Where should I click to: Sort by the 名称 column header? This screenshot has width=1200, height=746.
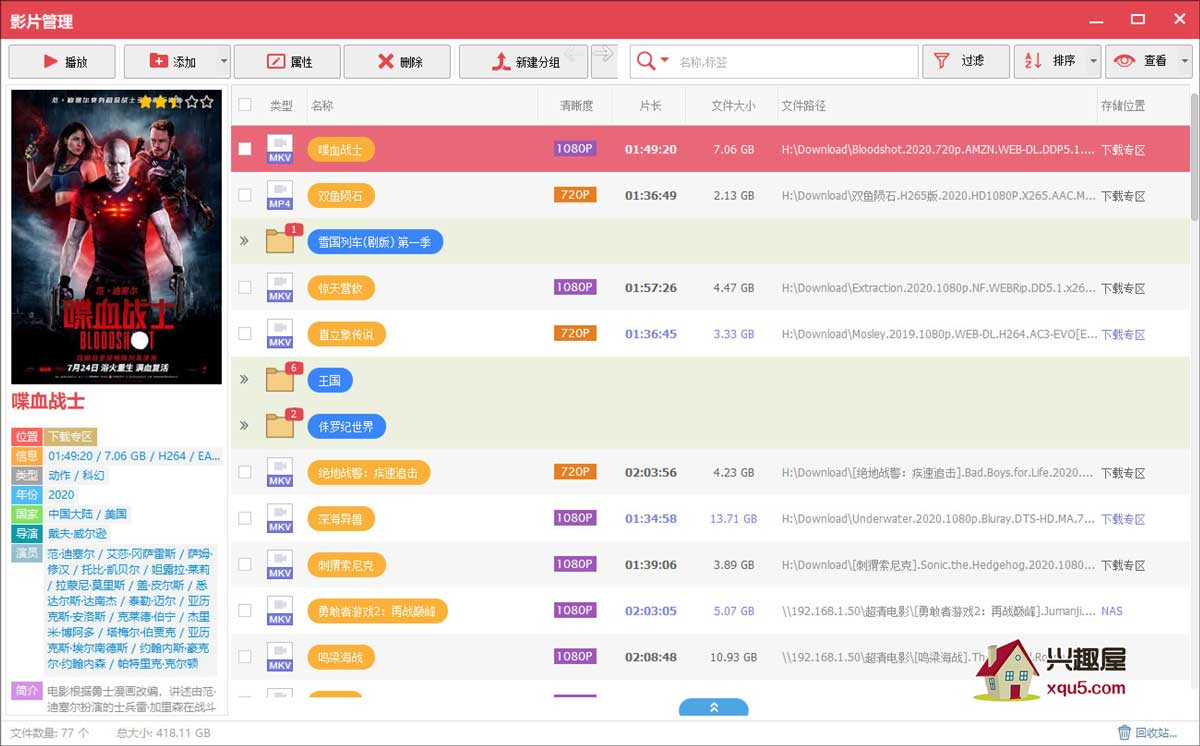click(x=322, y=105)
